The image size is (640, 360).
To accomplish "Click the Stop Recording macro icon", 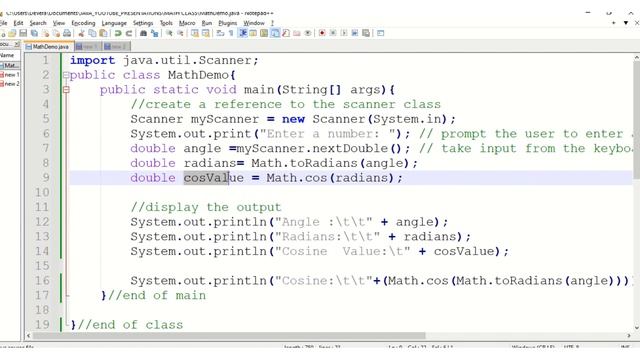I will point(333,33).
